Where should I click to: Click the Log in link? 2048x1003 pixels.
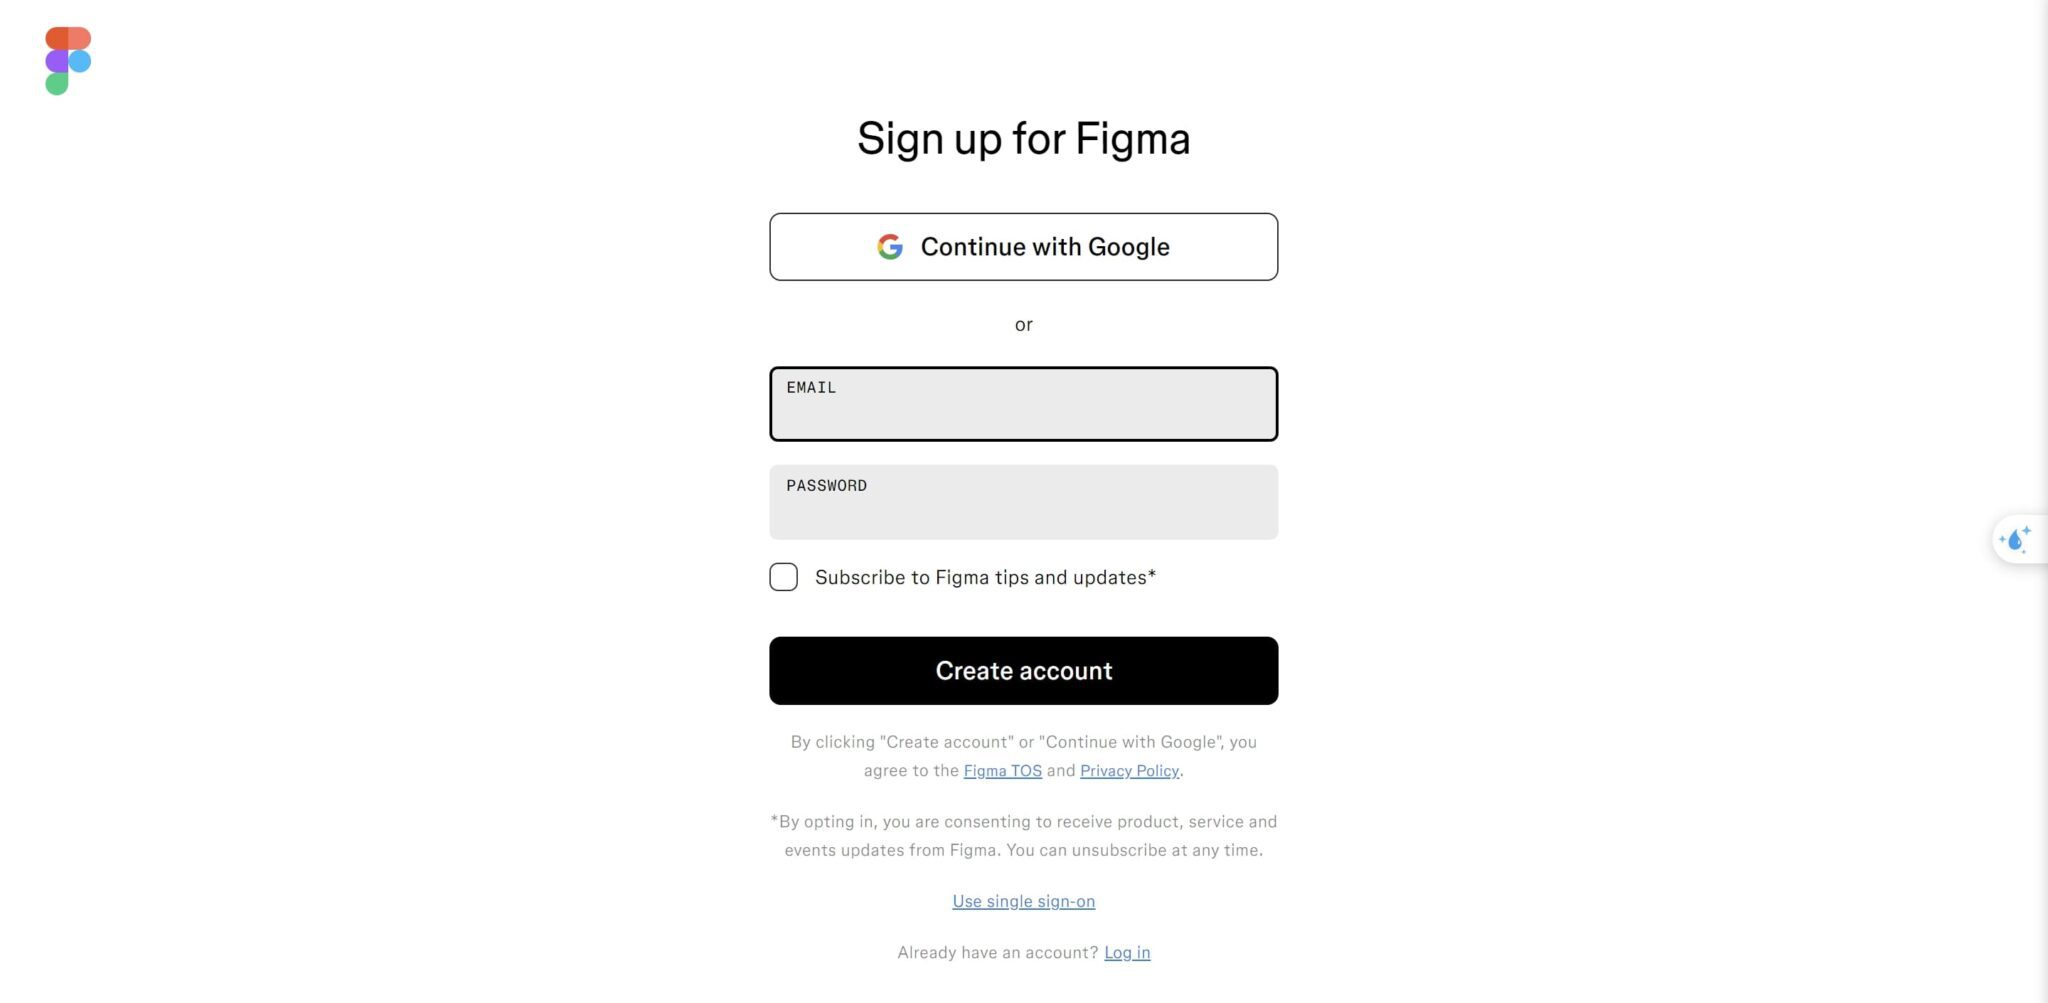coord(1127,952)
